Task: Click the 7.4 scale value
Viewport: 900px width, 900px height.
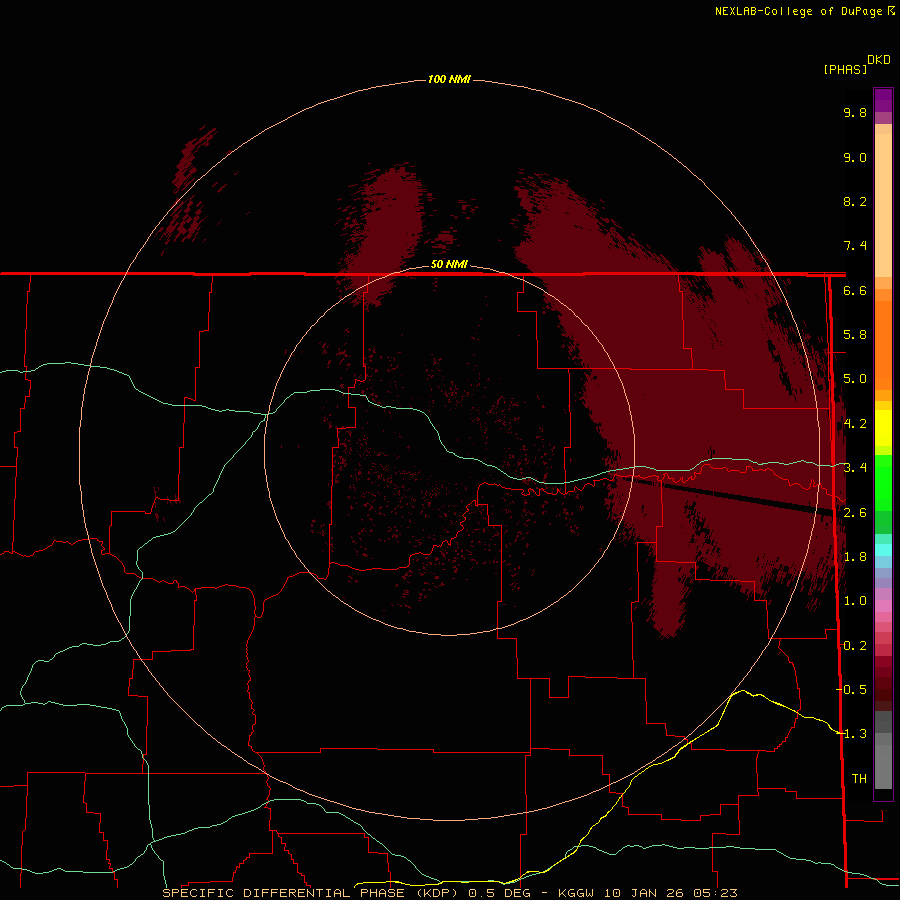Action: 855,246
